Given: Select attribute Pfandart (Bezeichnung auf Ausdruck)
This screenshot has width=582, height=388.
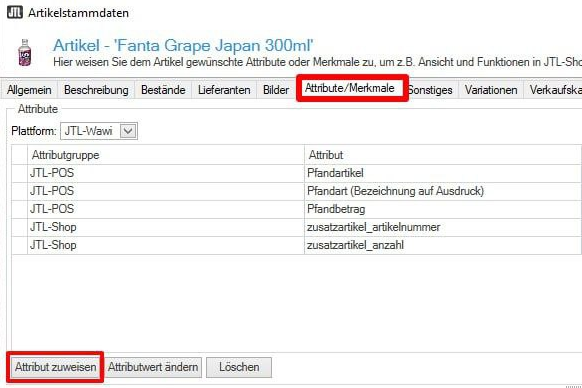Looking at the screenshot, I should coord(443,191).
